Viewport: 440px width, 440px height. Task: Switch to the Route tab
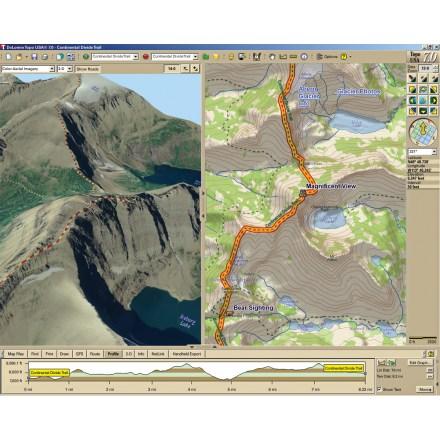tap(95, 354)
